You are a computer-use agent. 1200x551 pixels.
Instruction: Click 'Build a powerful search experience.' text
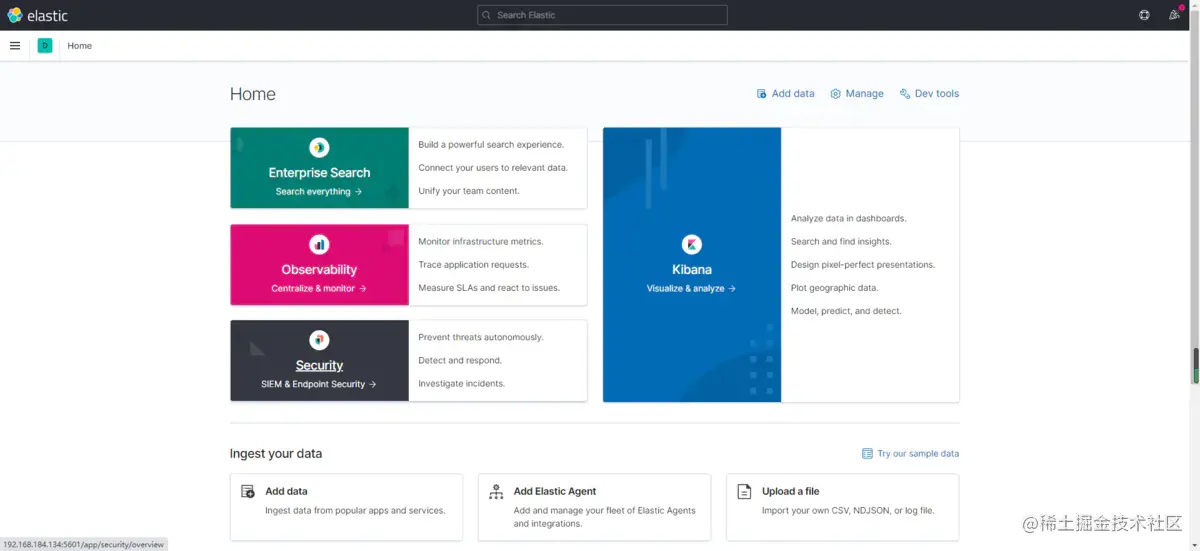pyautogui.click(x=491, y=145)
